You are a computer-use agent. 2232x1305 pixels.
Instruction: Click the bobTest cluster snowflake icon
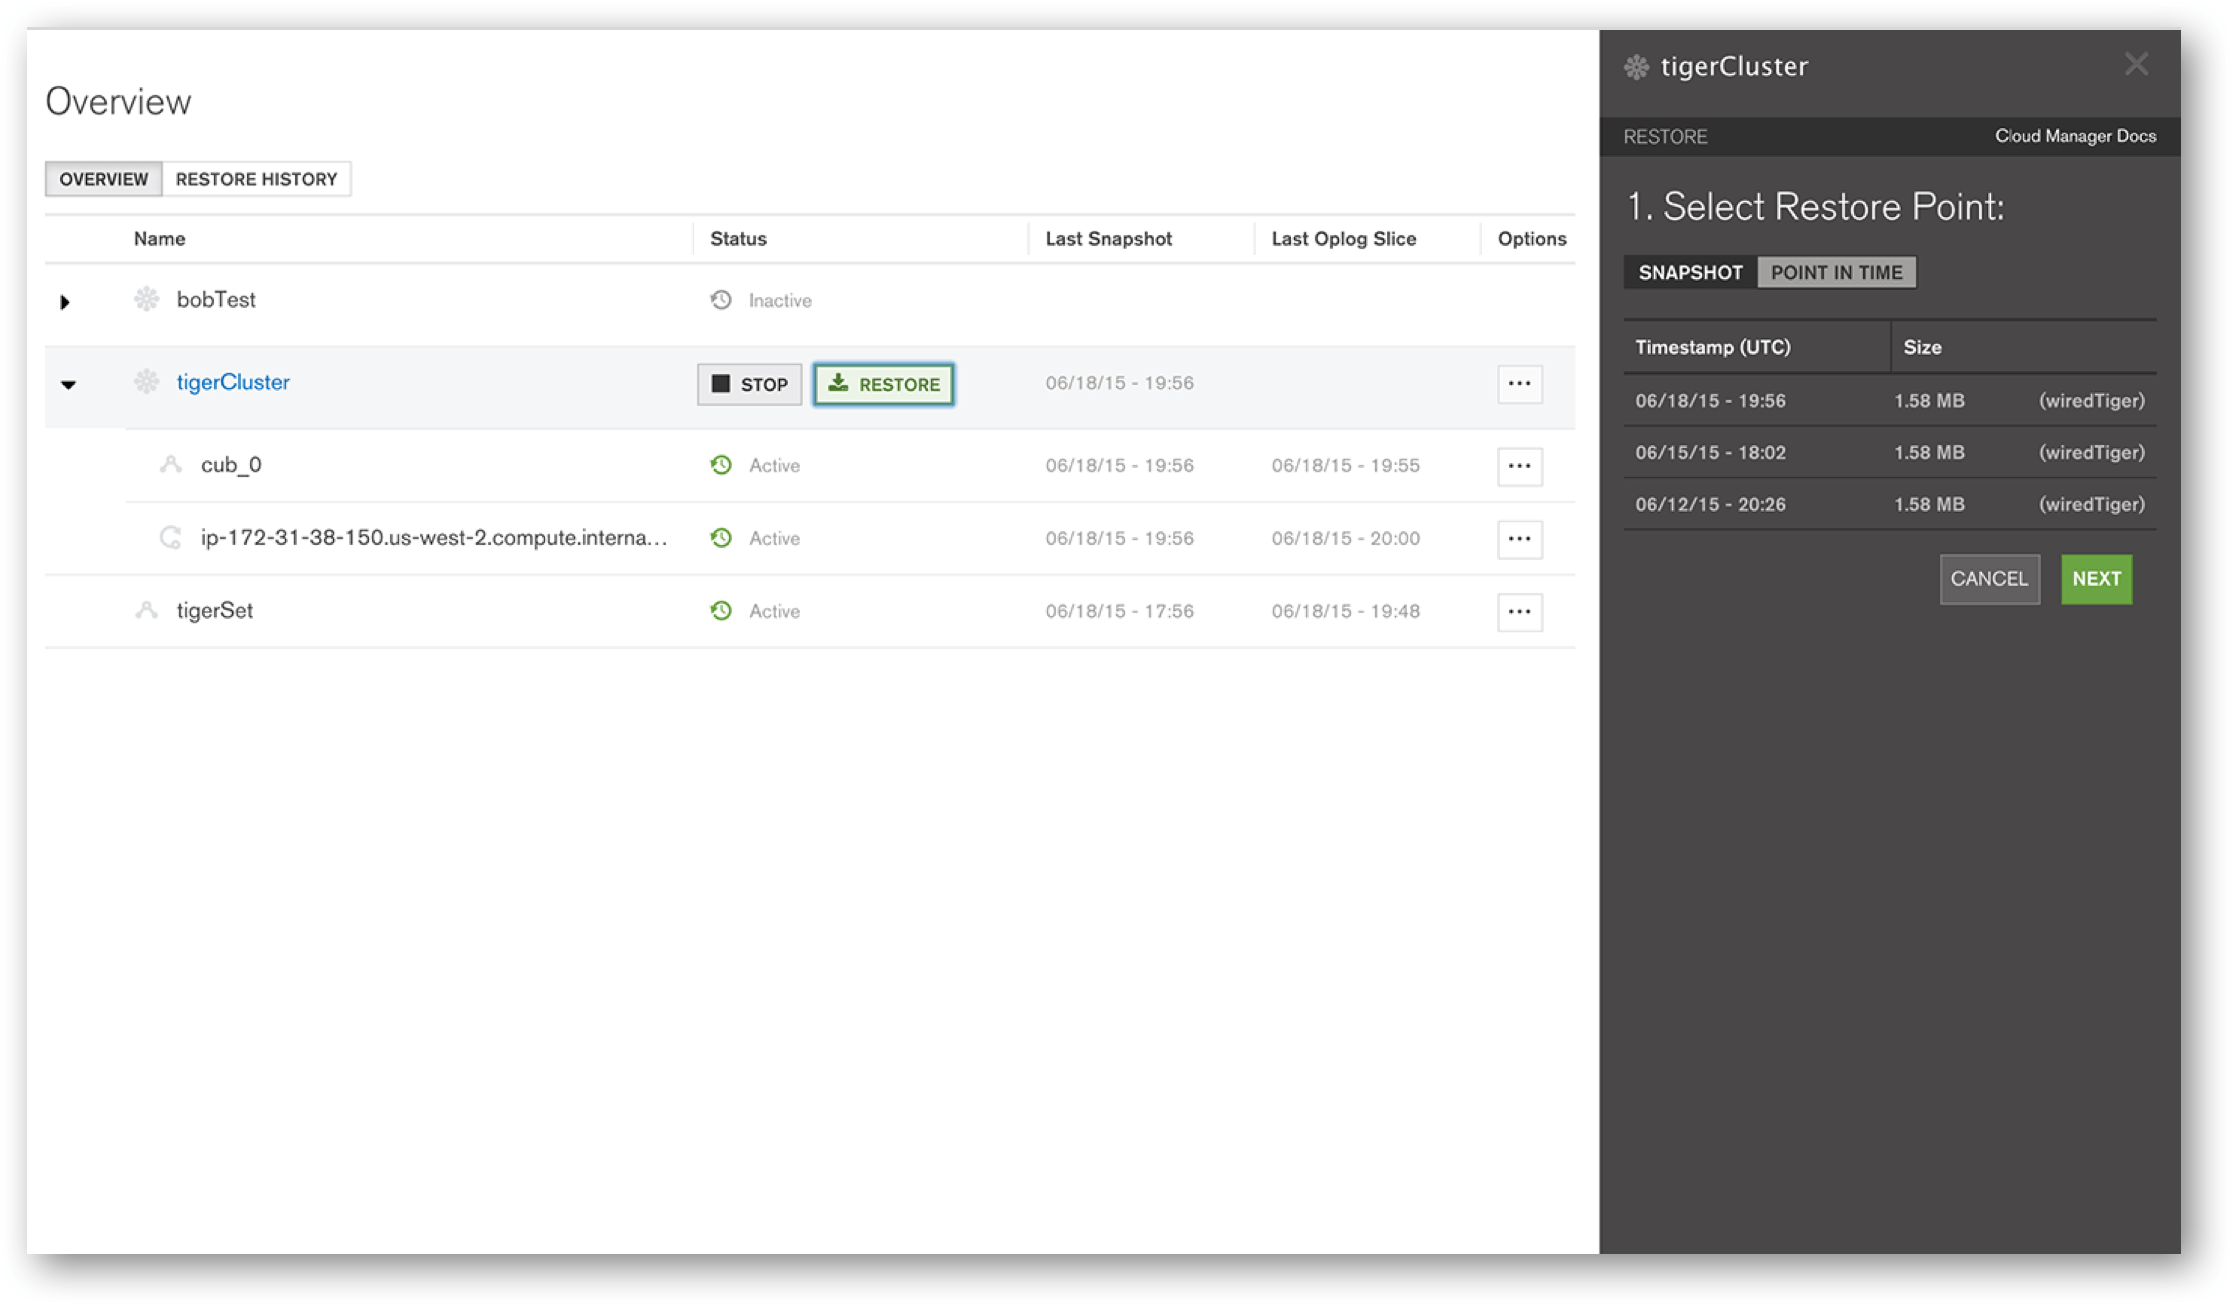click(147, 299)
